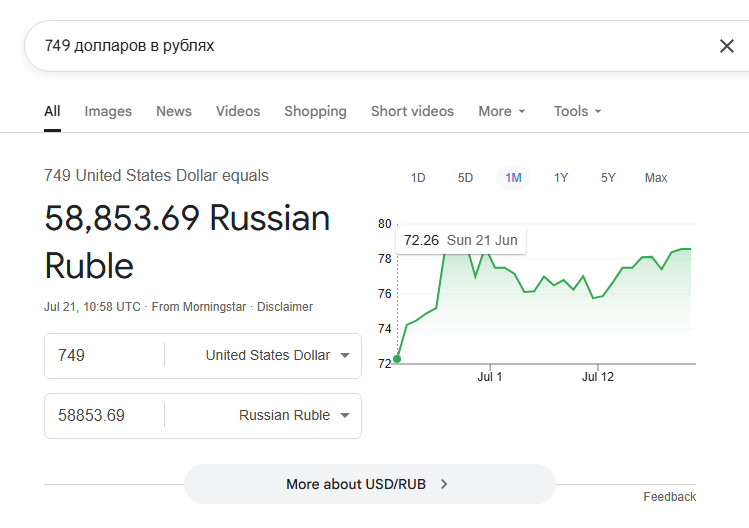The image size is (749, 528).
Task: Switch to the Images tab
Action: 108,111
